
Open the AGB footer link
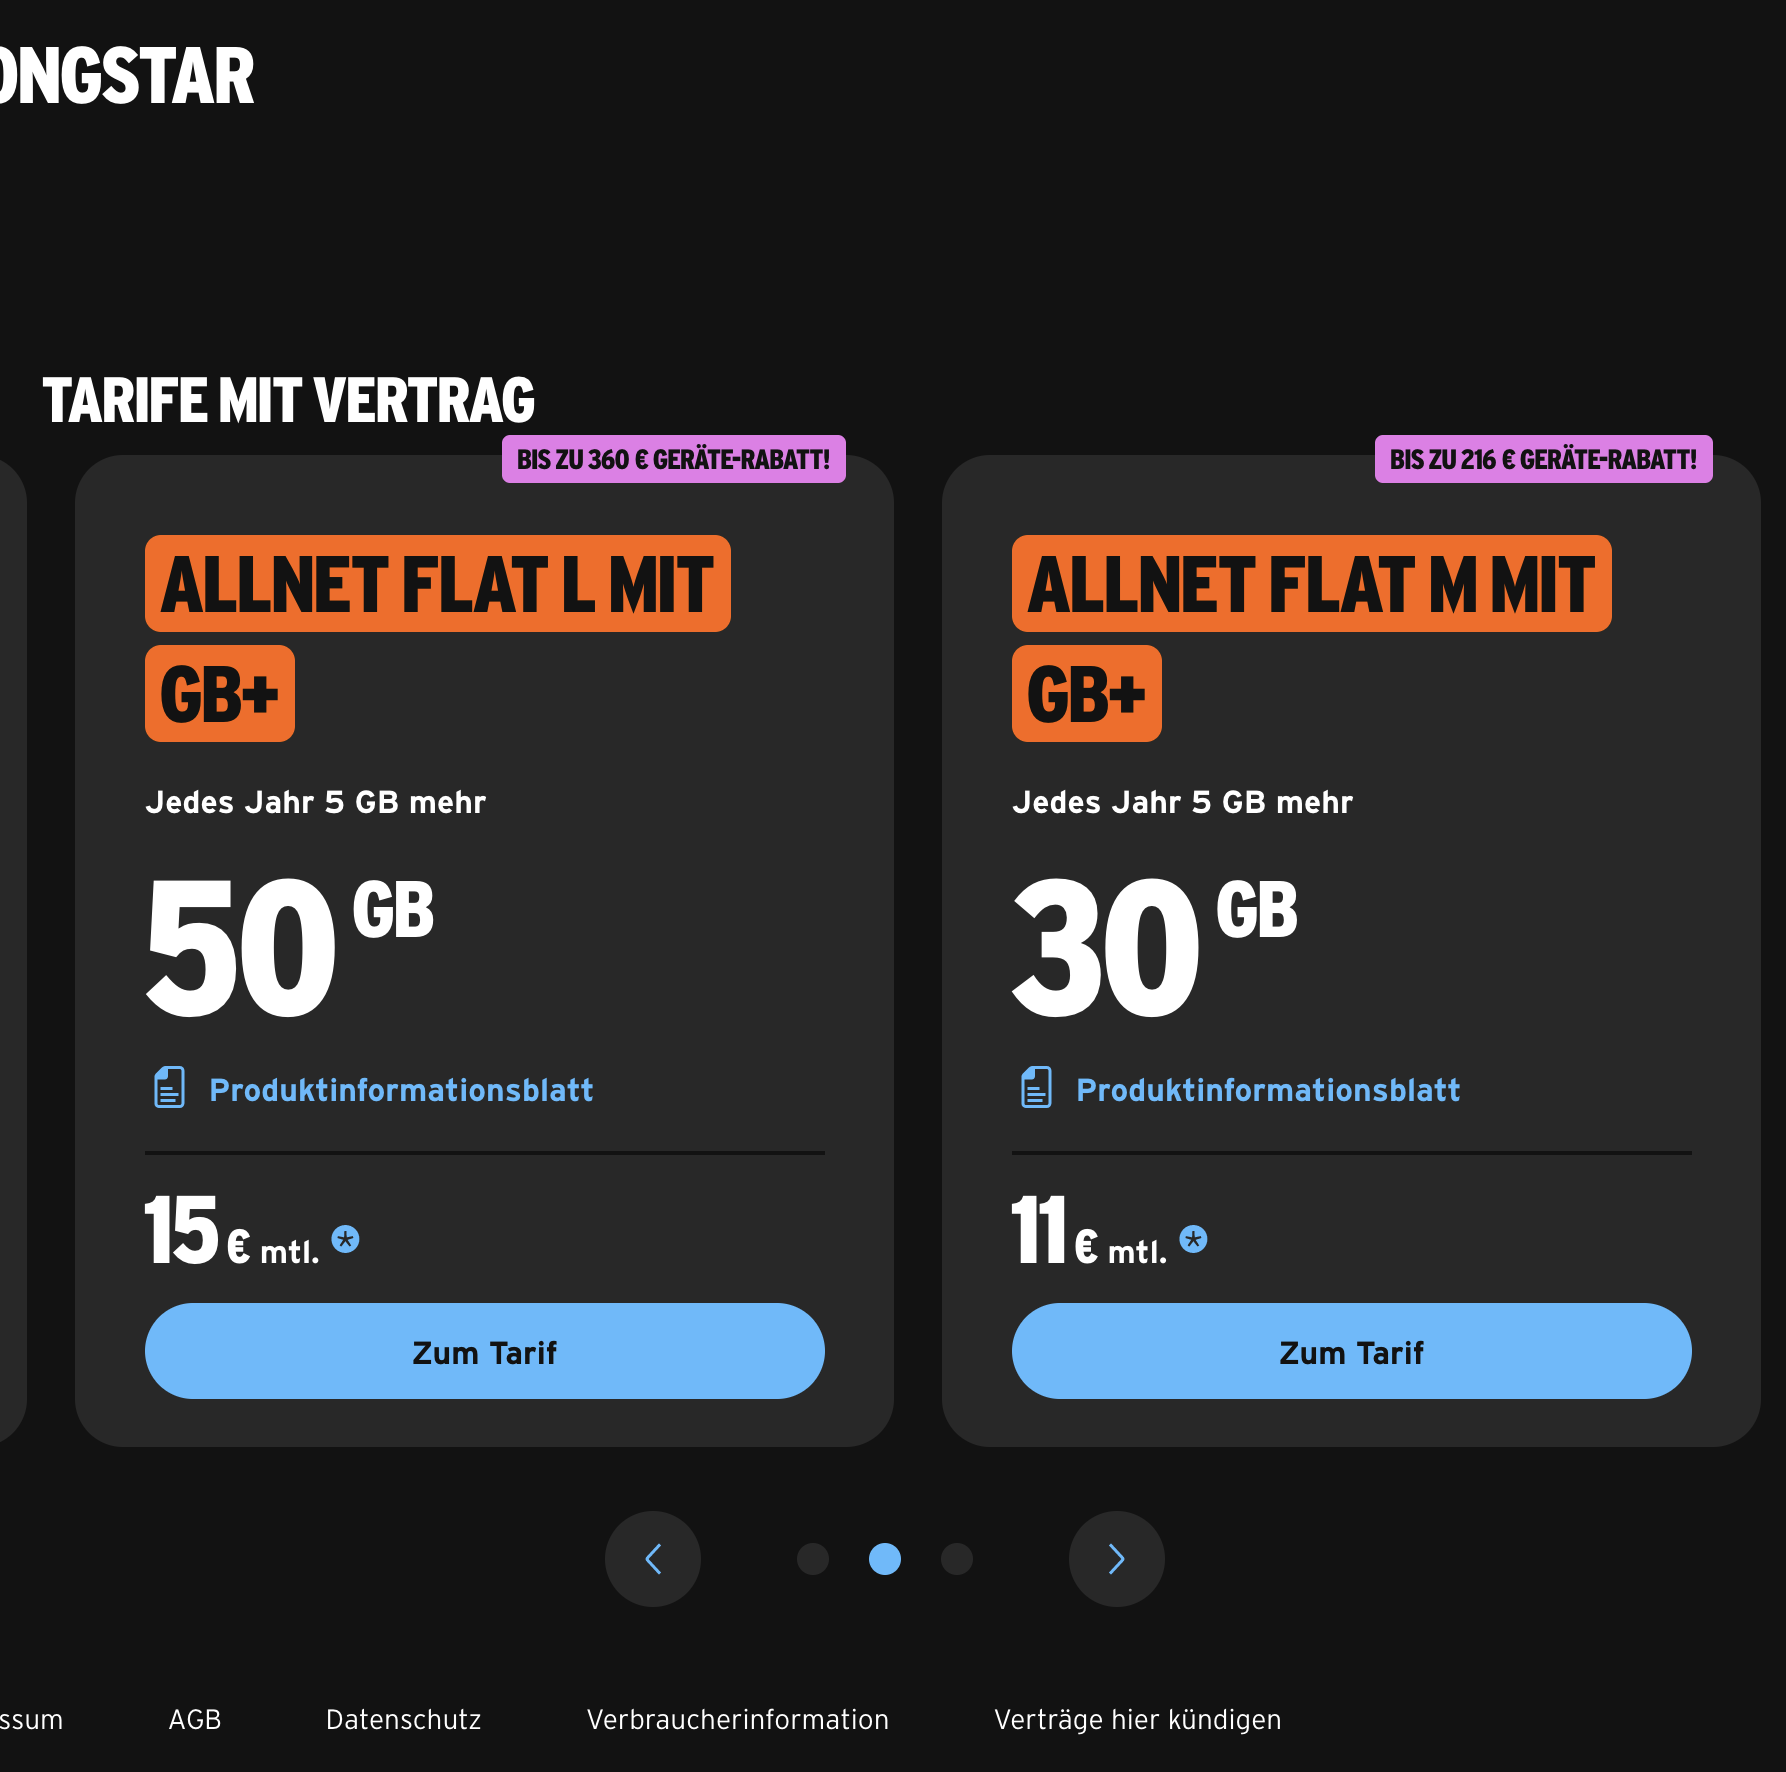(x=195, y=1720)
